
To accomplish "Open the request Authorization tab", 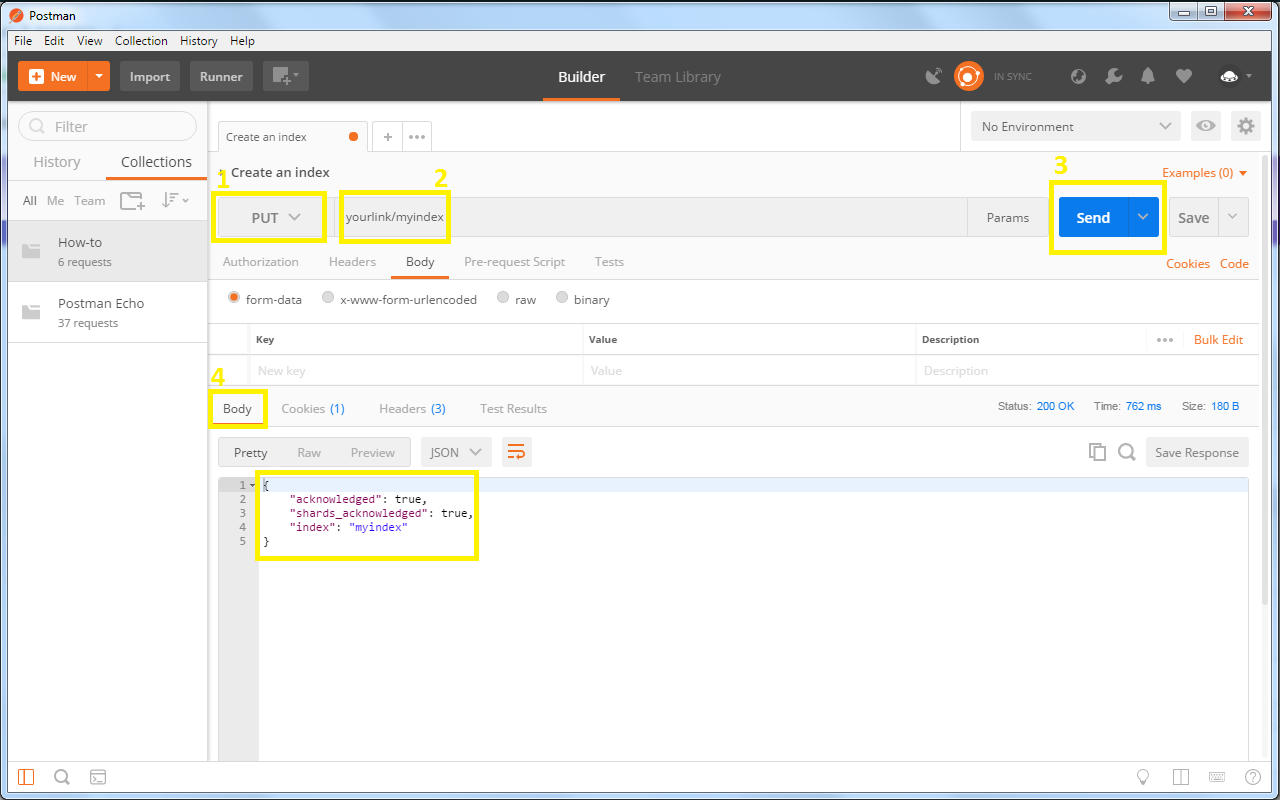I will click(261, 262).
